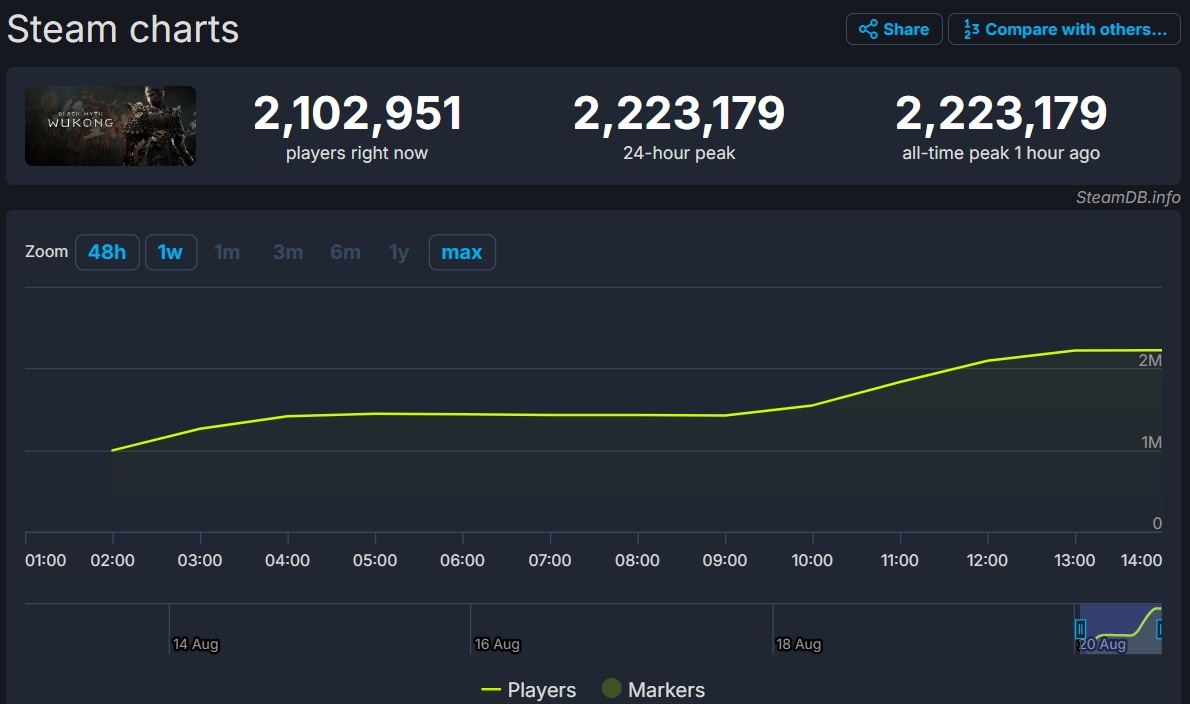Toggle the Players series in legend
The image size is (1190, 704).
click(x=529, y=690)
